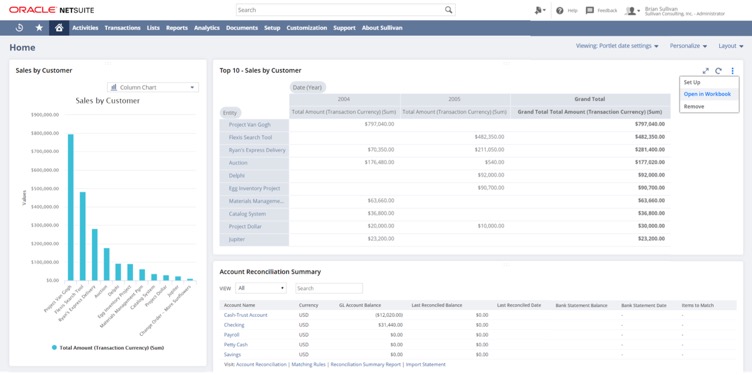Click the Catalog System row header

(254, 214)
